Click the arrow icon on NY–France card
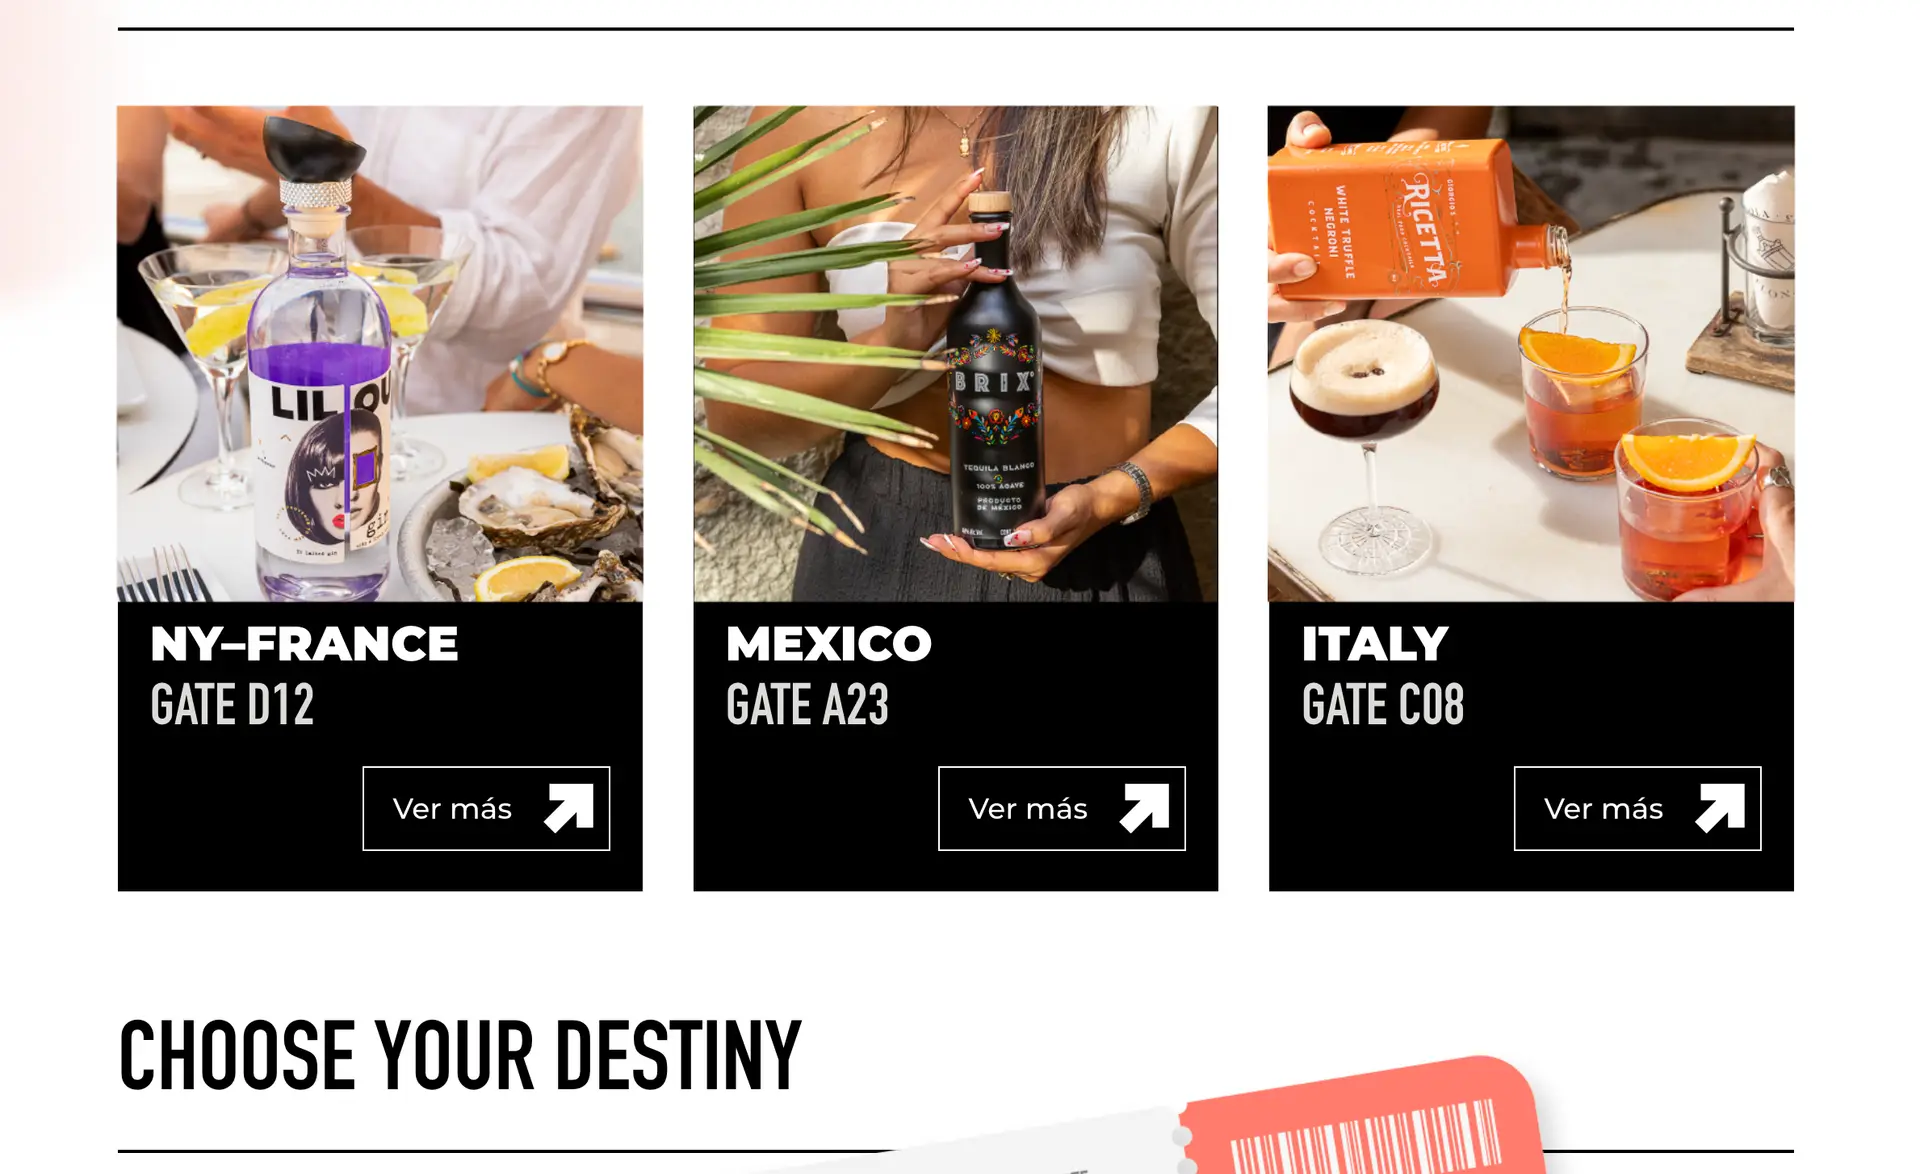 point(569,808)
